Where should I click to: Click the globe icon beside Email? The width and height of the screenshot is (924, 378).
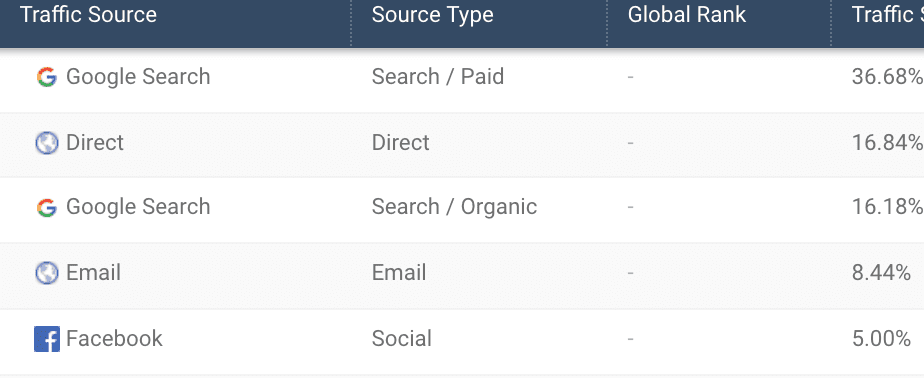point(47,273)
